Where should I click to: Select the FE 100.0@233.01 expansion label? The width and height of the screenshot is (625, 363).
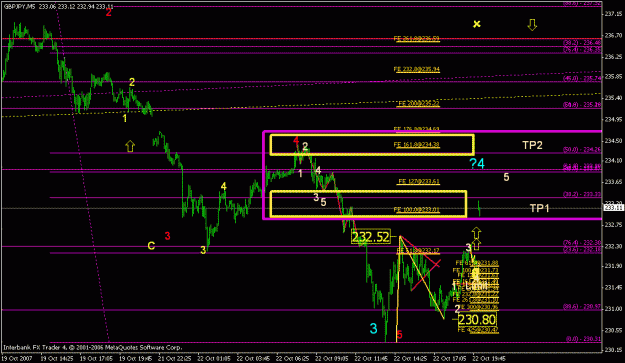click(417, 210)
